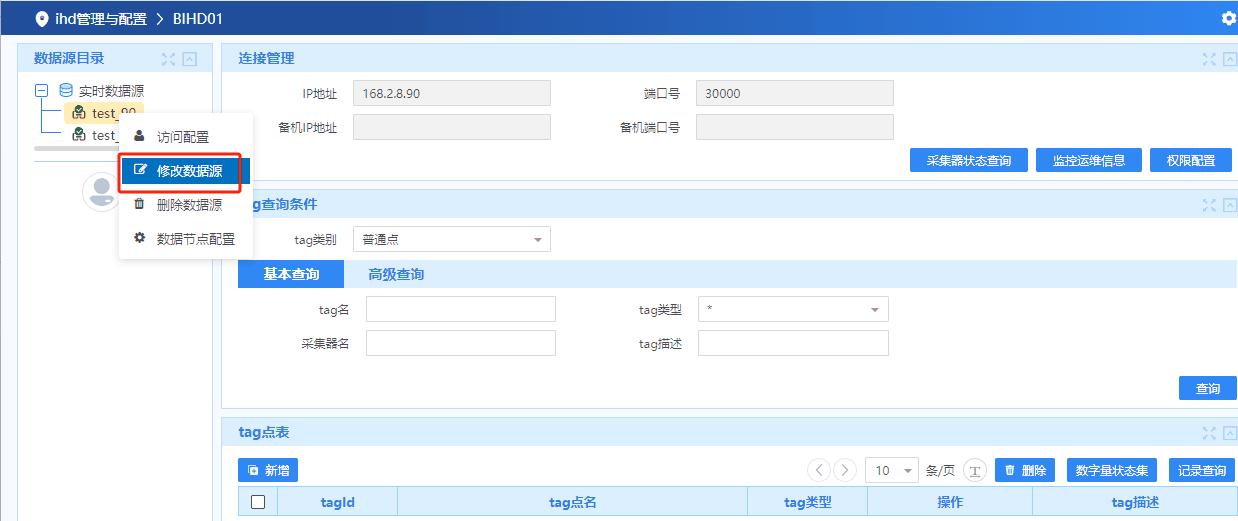Click the 监控运维信息 button
Viewport: 1238px width, 521px height.
tap(1089, 161)
